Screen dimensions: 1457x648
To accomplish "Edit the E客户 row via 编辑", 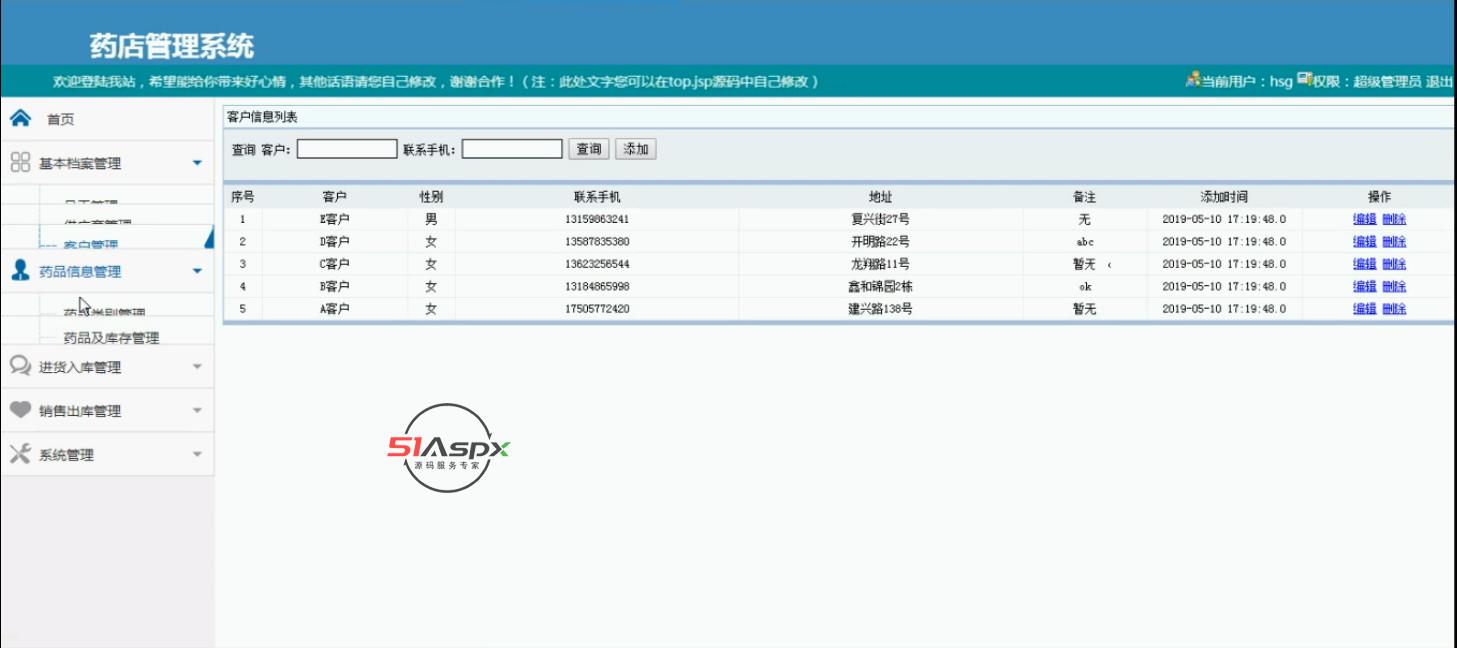I will [x=1365, y=219].
